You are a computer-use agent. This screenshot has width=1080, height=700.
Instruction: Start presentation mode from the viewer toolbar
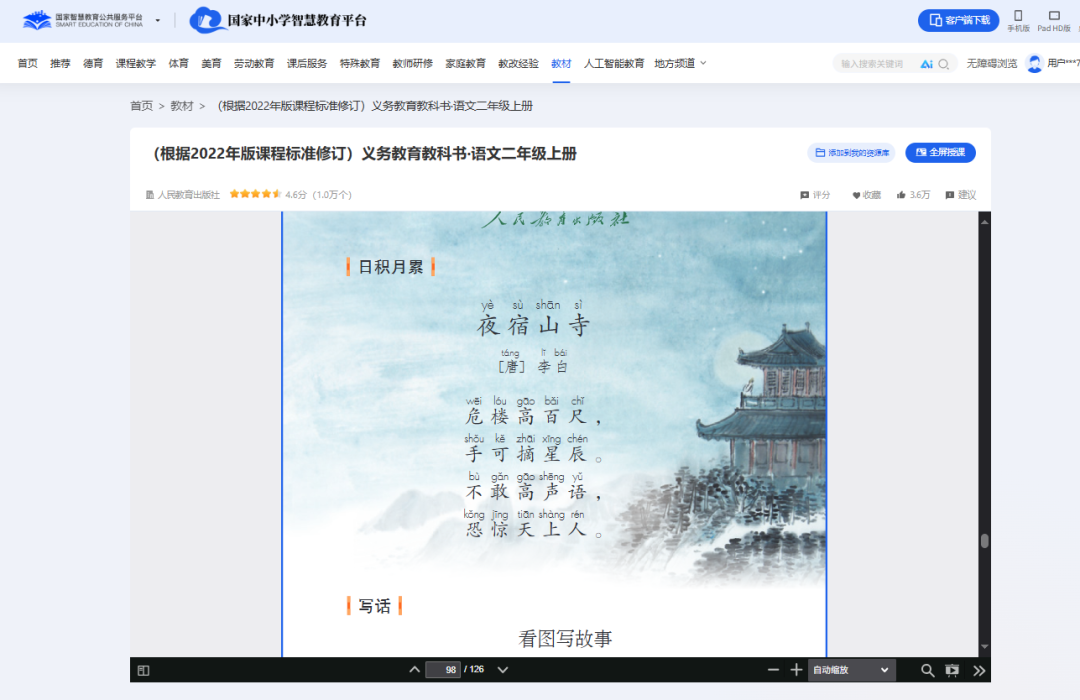coord(951,670)
